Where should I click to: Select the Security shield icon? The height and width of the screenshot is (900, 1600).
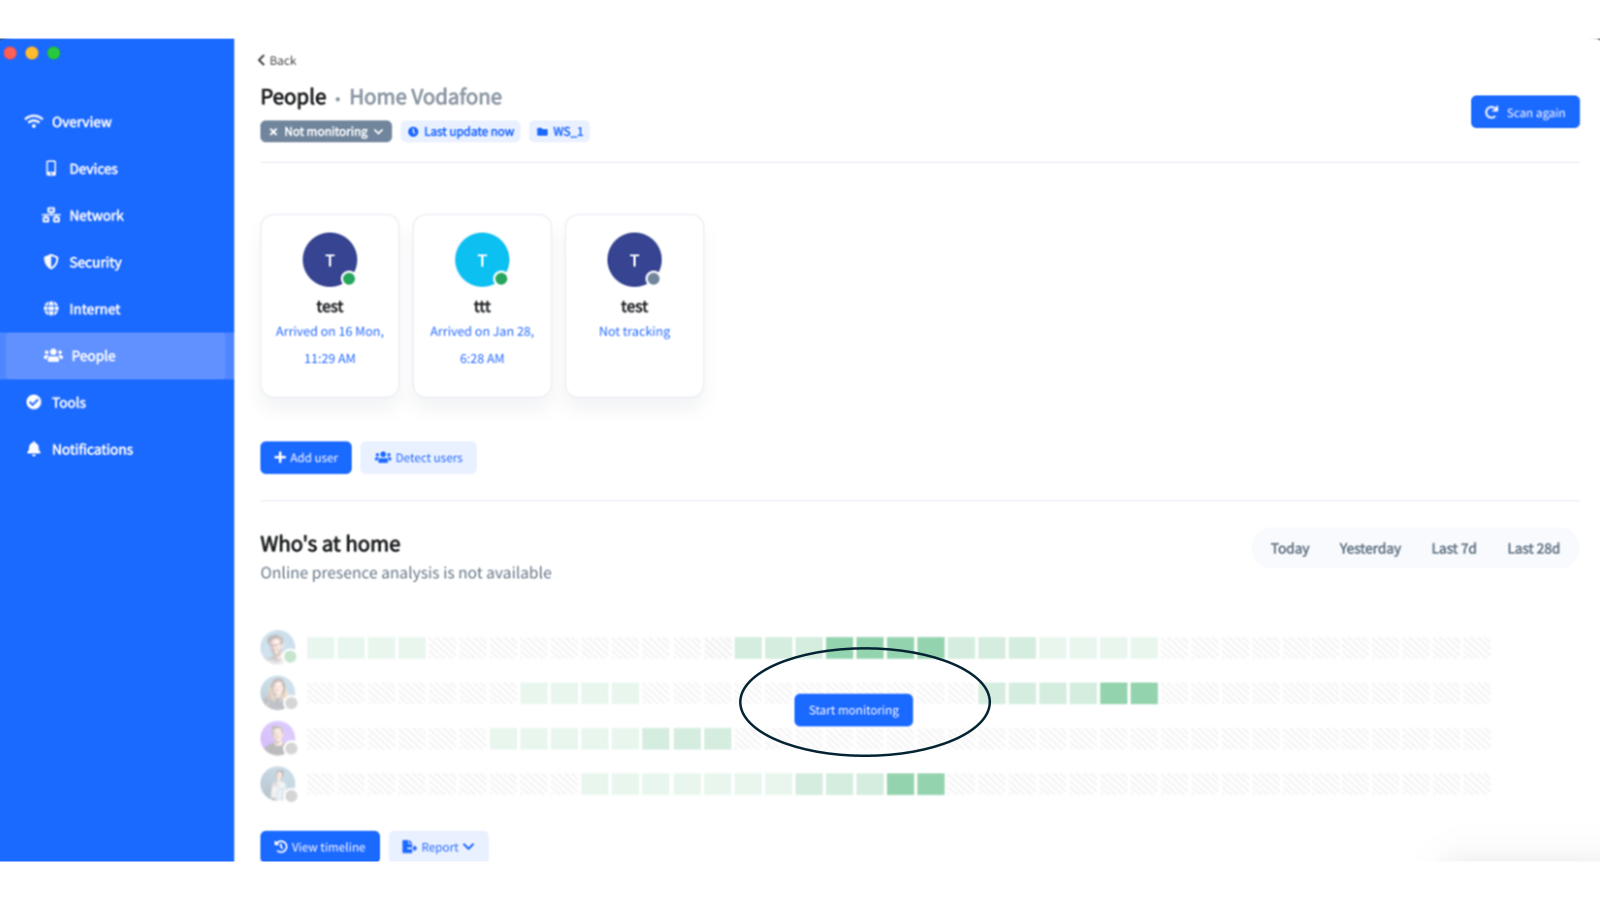(51, 262)
